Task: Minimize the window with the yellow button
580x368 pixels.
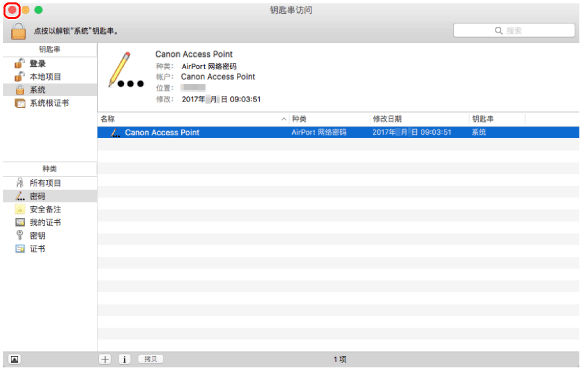Action: [x=25, y=10]
